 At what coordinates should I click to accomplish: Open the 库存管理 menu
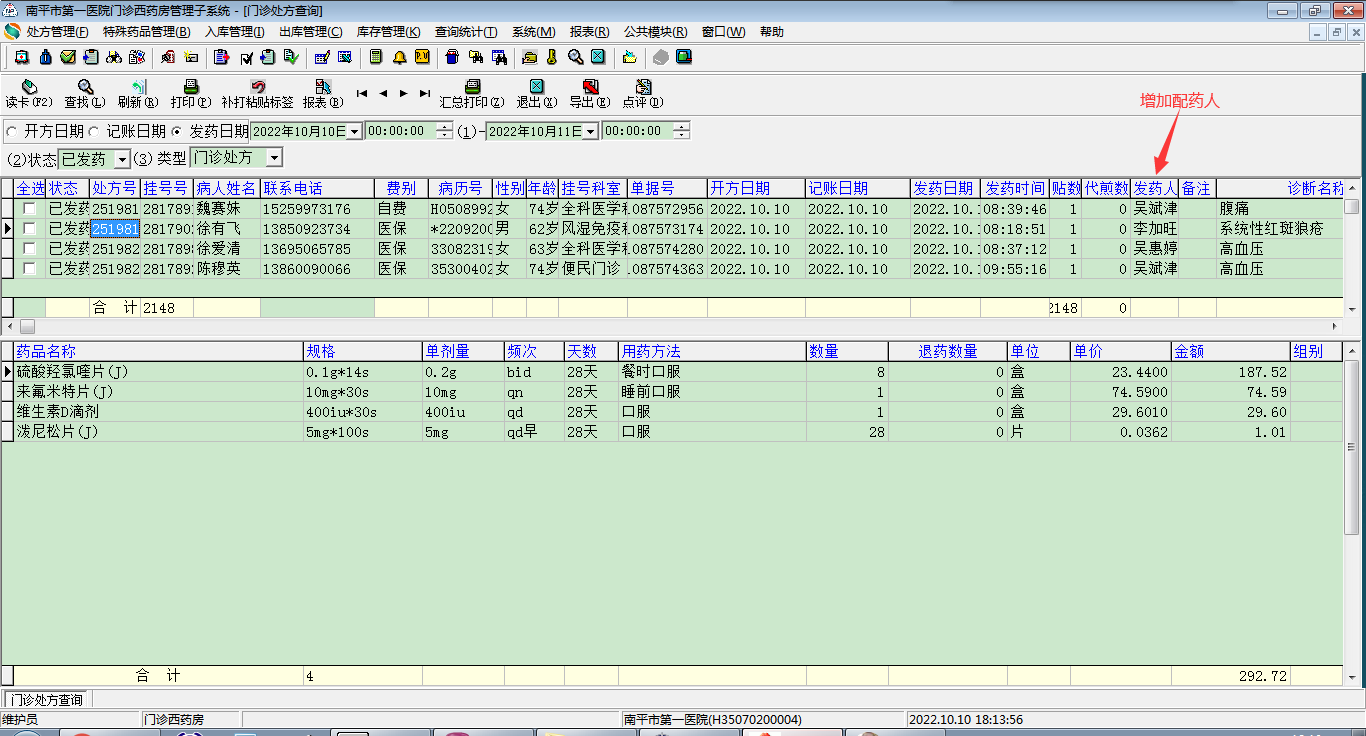coord(388,32)
